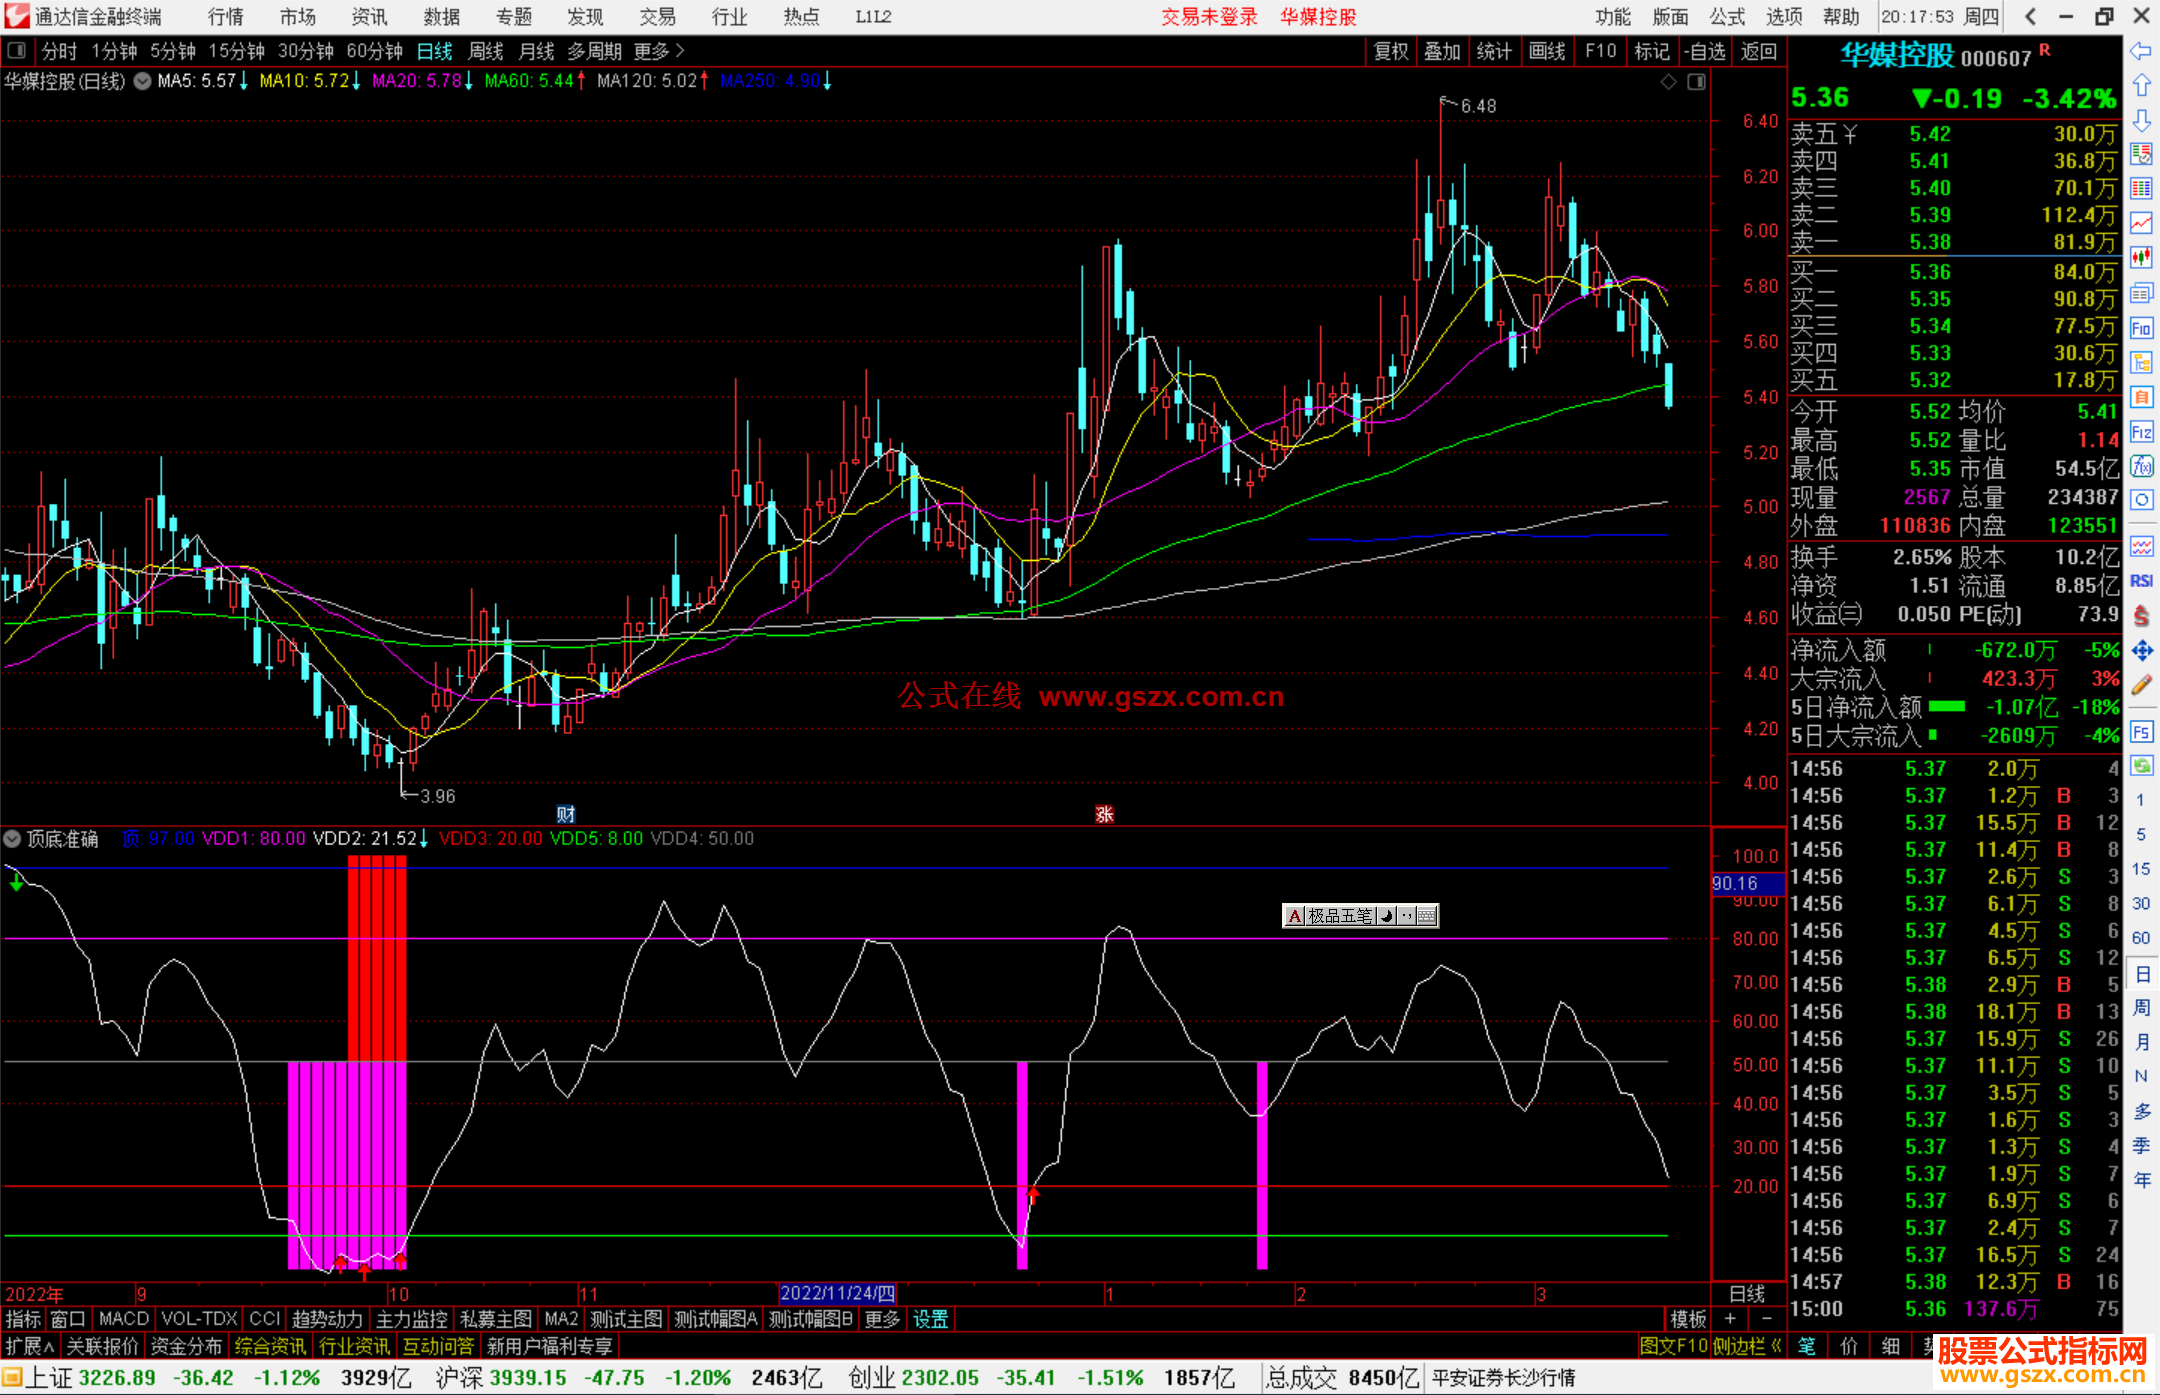Open the 行情 menu
This screenshot has height=1395, width=2160.
tap(225, 17)
